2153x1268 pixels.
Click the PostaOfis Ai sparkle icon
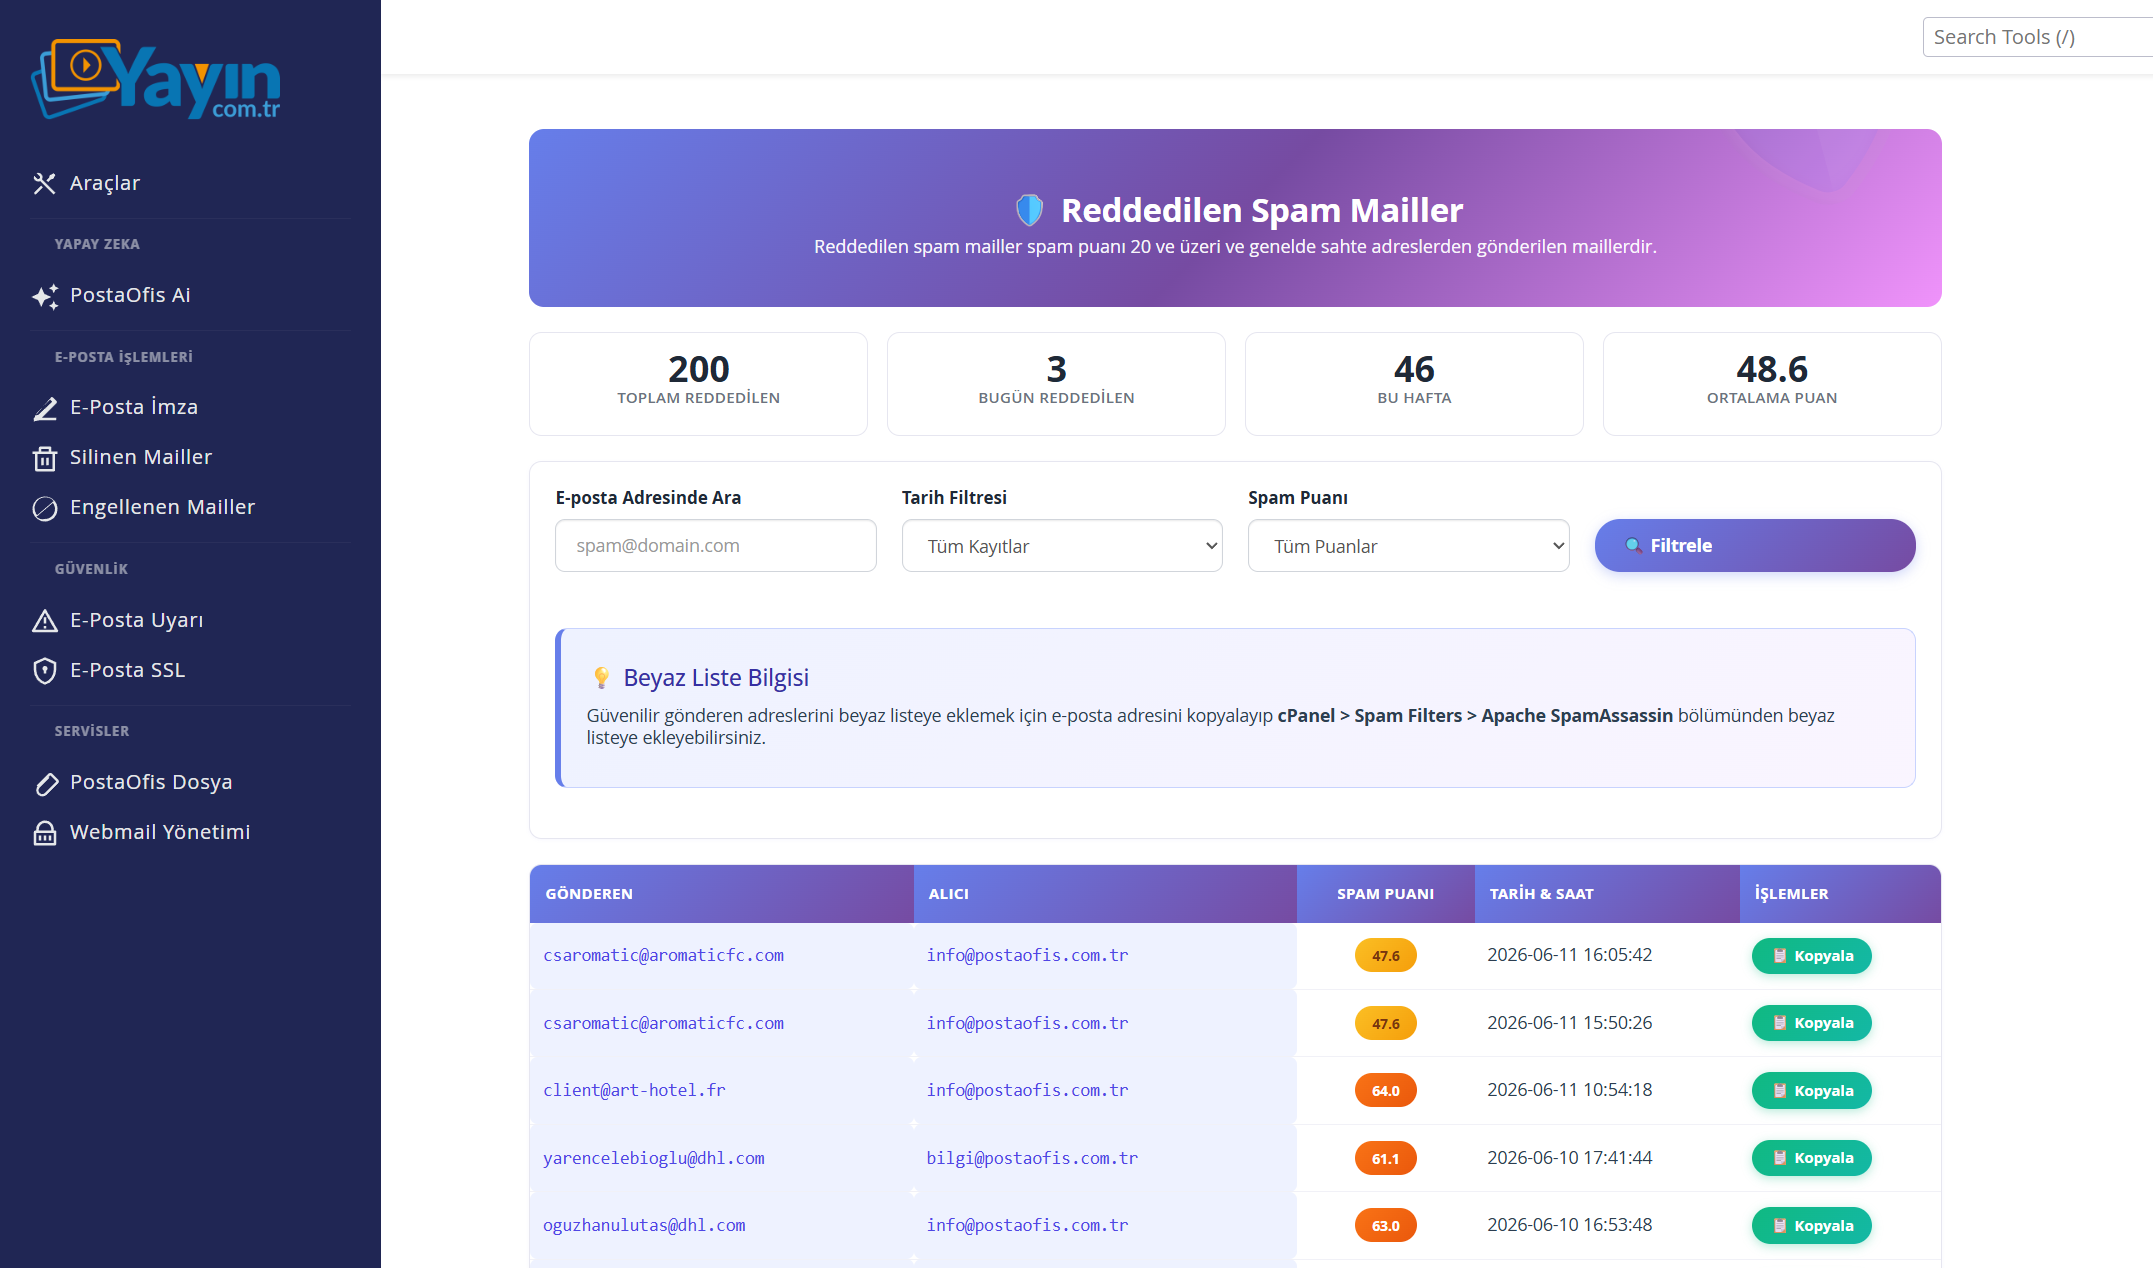(45, 296)
